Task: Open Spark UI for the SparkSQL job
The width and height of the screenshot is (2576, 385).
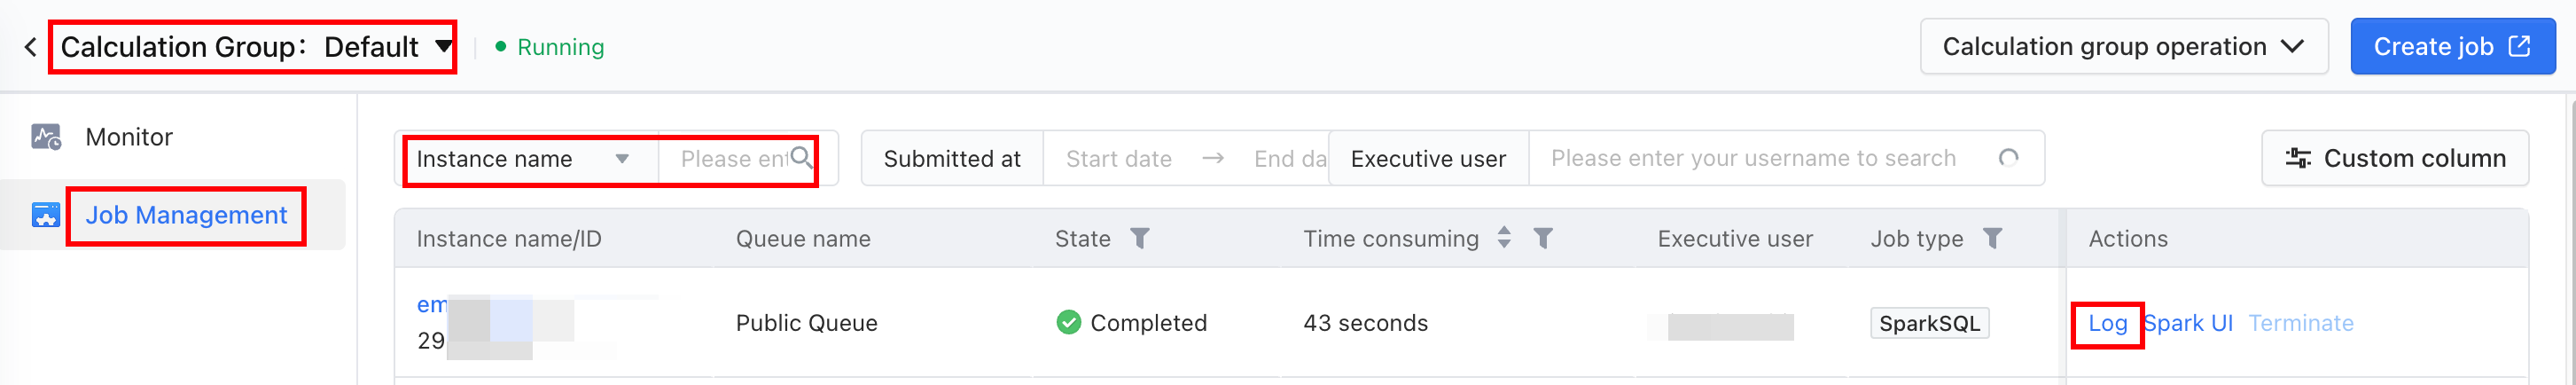Action: [2188, 323]
